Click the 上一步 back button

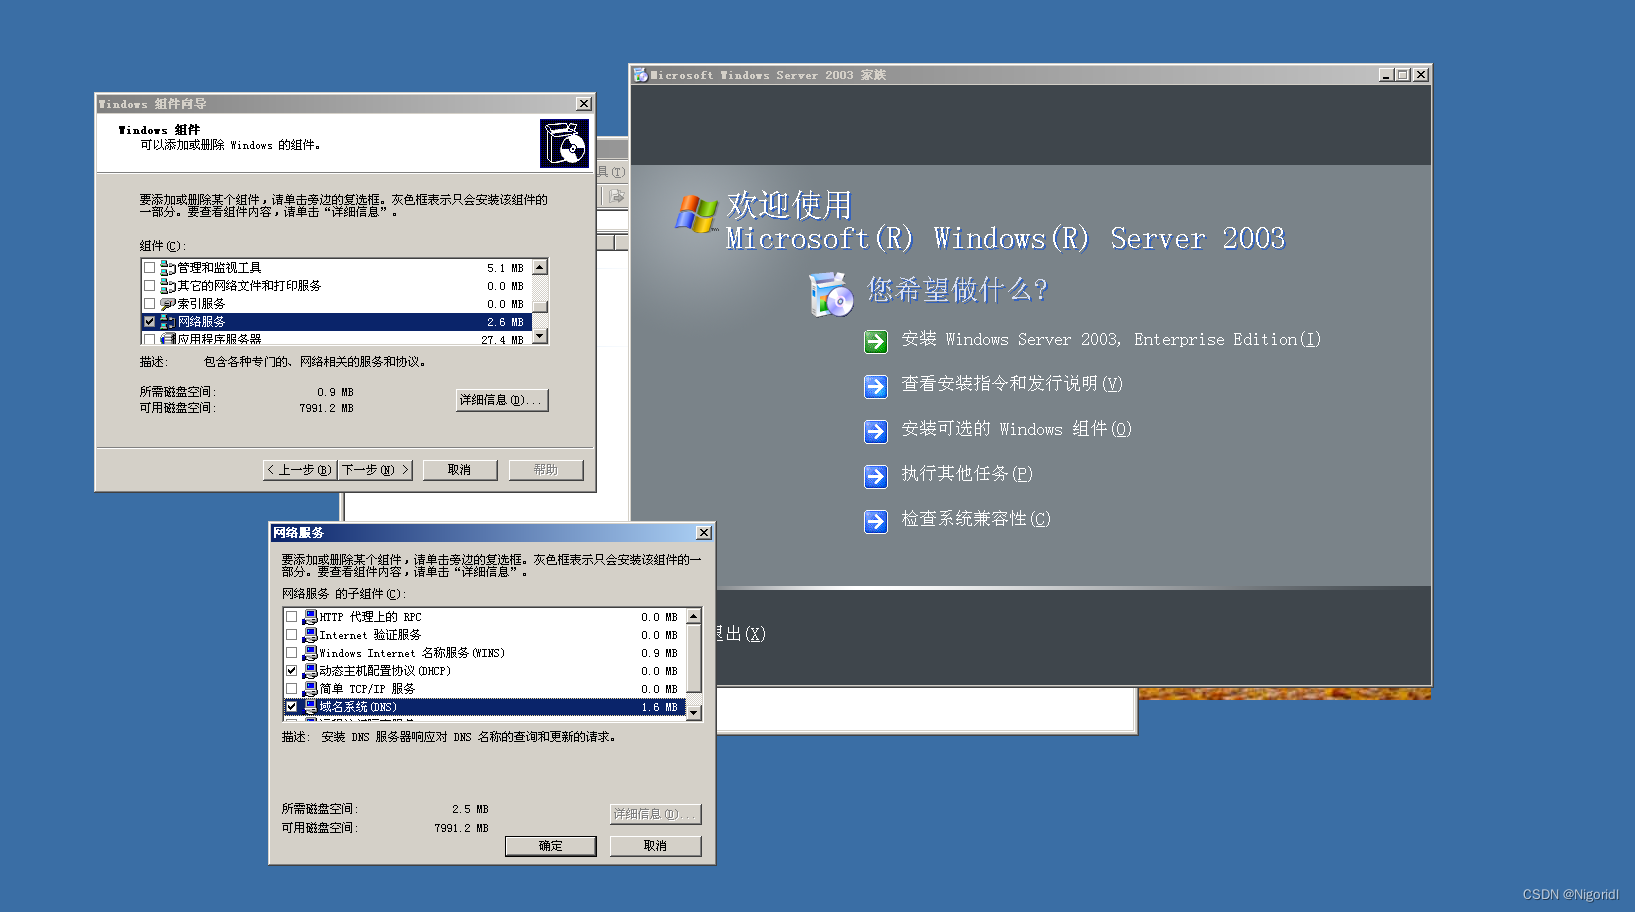(x=299, y=470)
